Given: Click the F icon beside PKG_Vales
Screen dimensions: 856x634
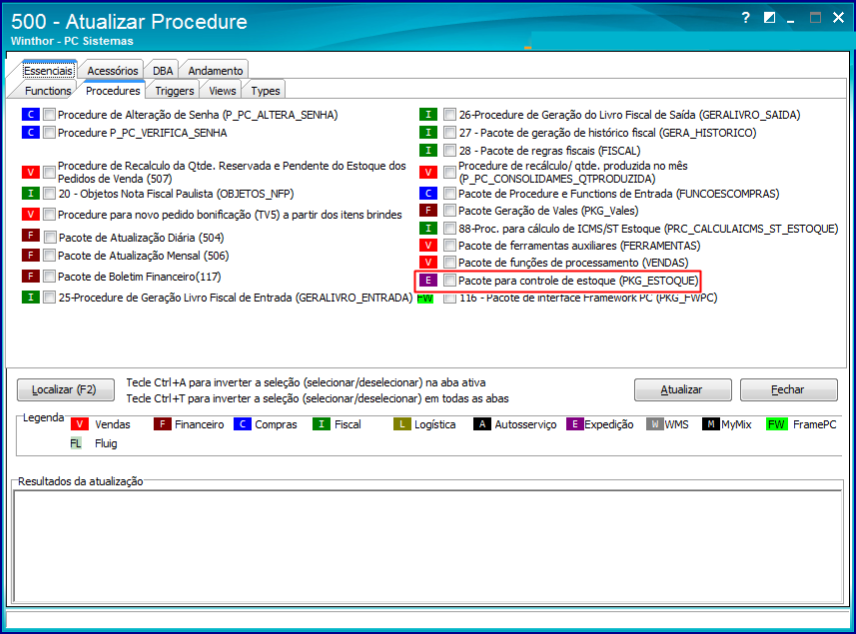Looking at the screenshot, I should tap(428, 210).
